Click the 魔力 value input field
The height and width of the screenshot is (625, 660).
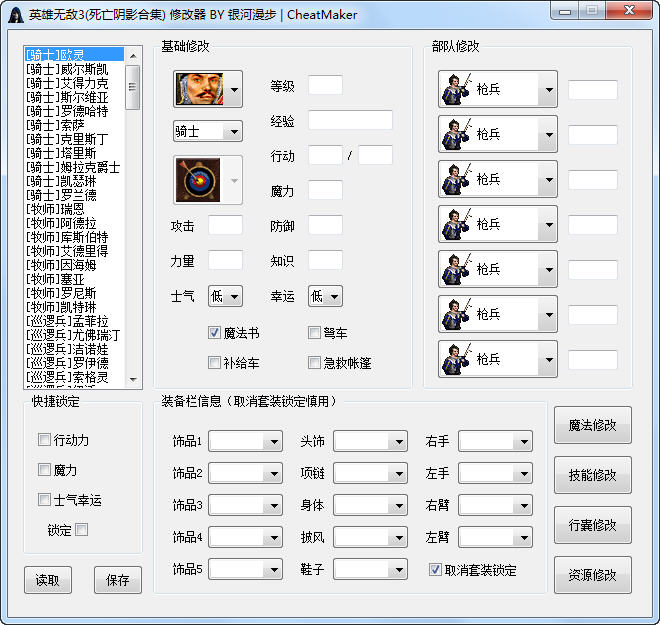click(x=325, y=190)
